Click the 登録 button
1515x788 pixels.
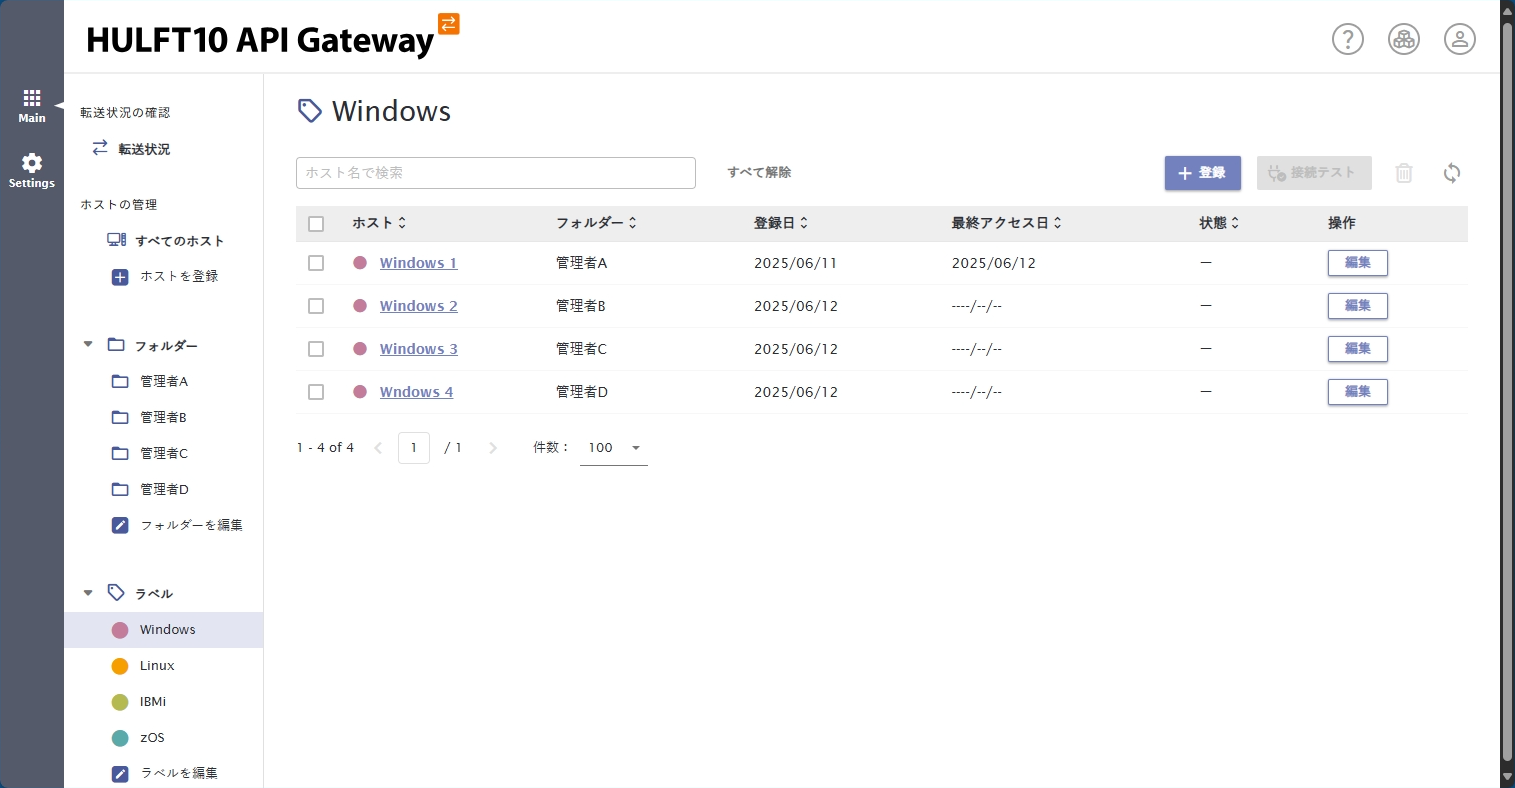coord(1202,173)
